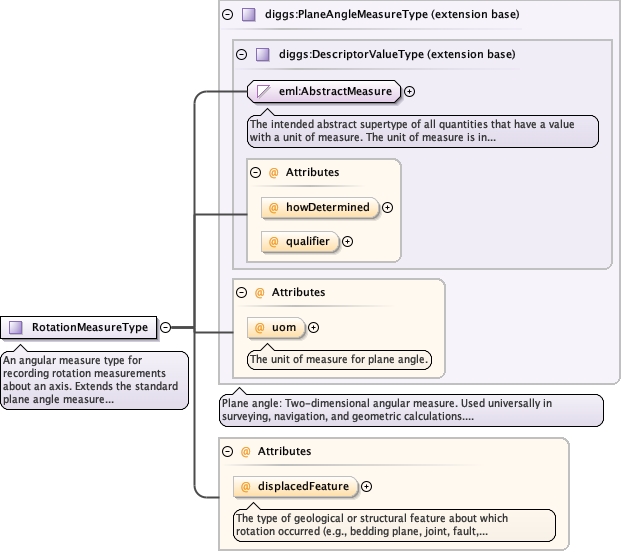Collapse the Attributes group containing displacedFeature

[x=227, y=452]
